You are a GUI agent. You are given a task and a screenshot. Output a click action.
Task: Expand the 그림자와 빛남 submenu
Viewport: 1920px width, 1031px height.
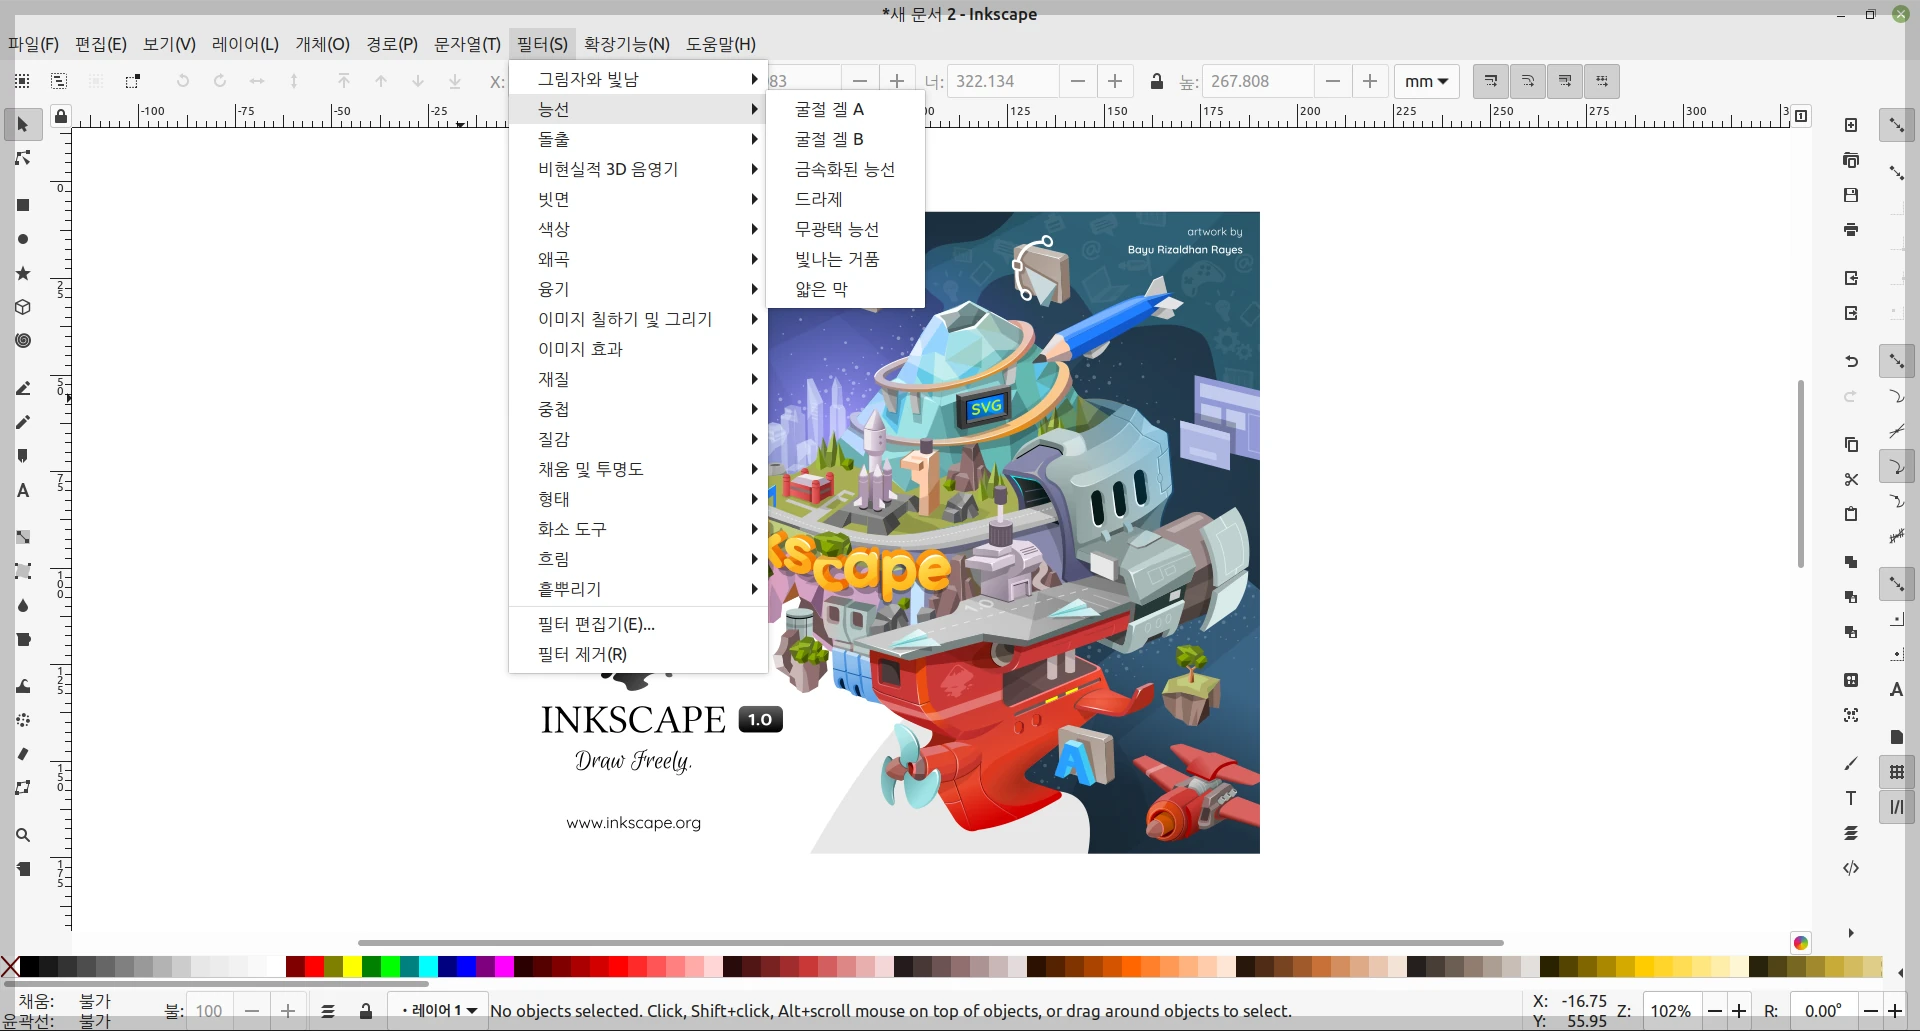(x=638, y=79)
